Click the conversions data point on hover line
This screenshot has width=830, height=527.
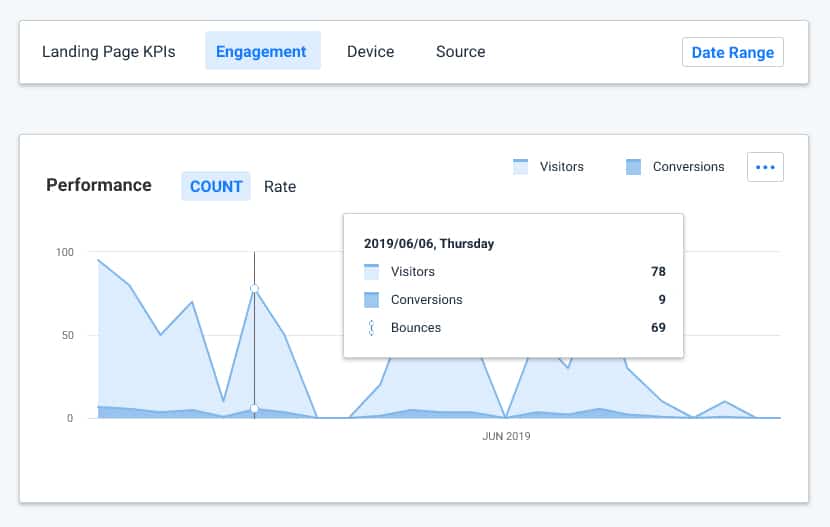click(254, 408)
